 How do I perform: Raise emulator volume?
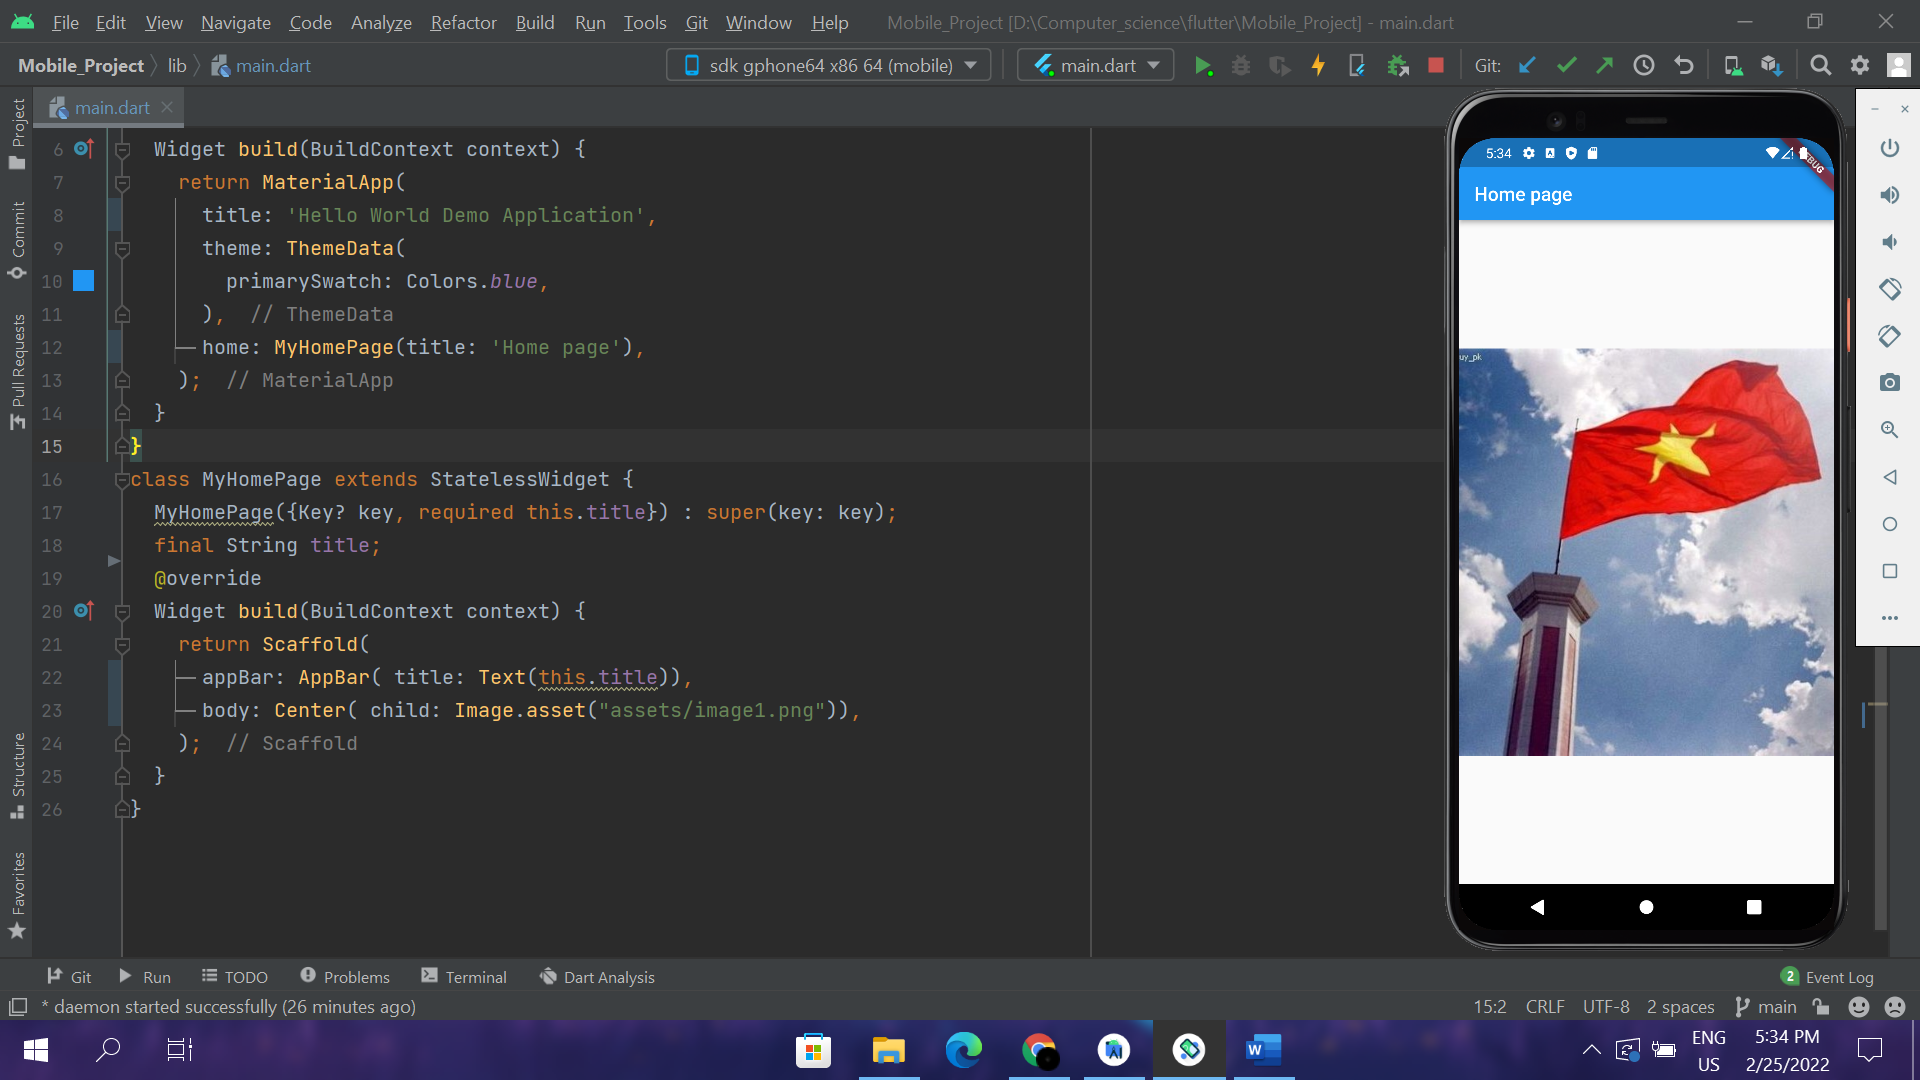1889,195
